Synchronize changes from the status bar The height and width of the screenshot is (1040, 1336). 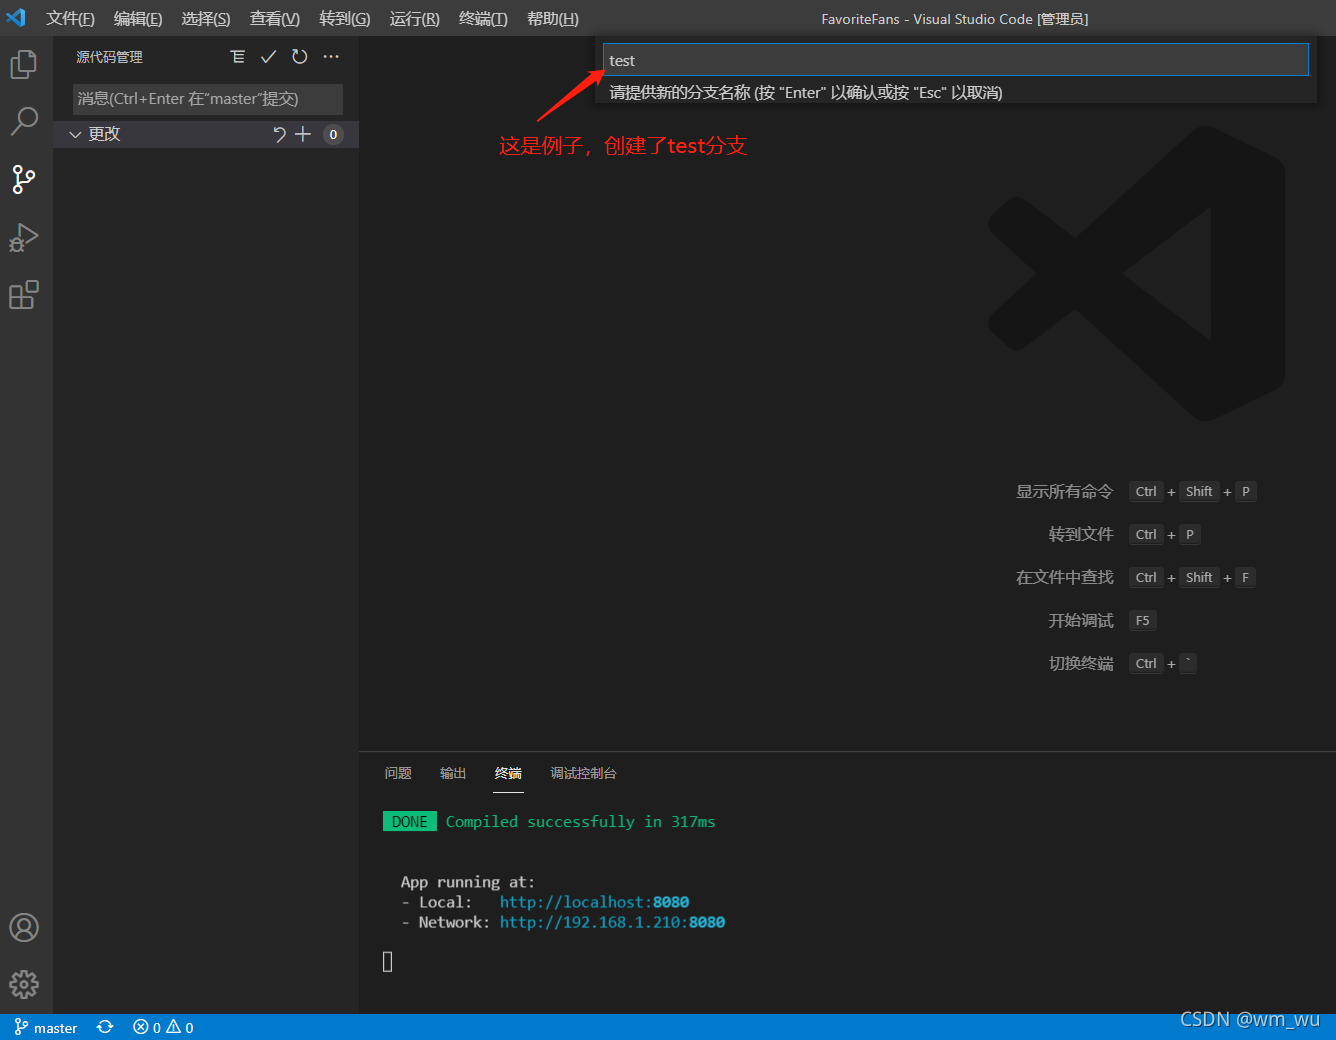click(x=105, y=1028)
